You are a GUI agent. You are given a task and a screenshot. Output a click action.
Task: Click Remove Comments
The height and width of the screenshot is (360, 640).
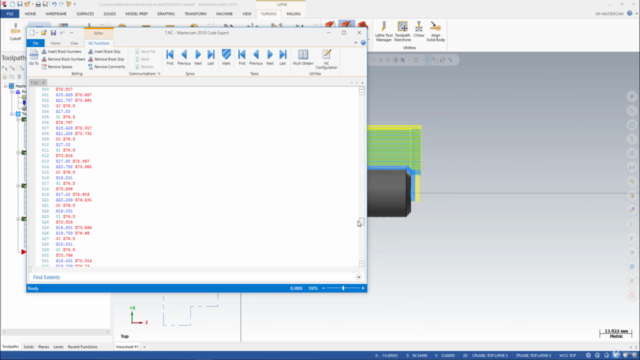107,67
